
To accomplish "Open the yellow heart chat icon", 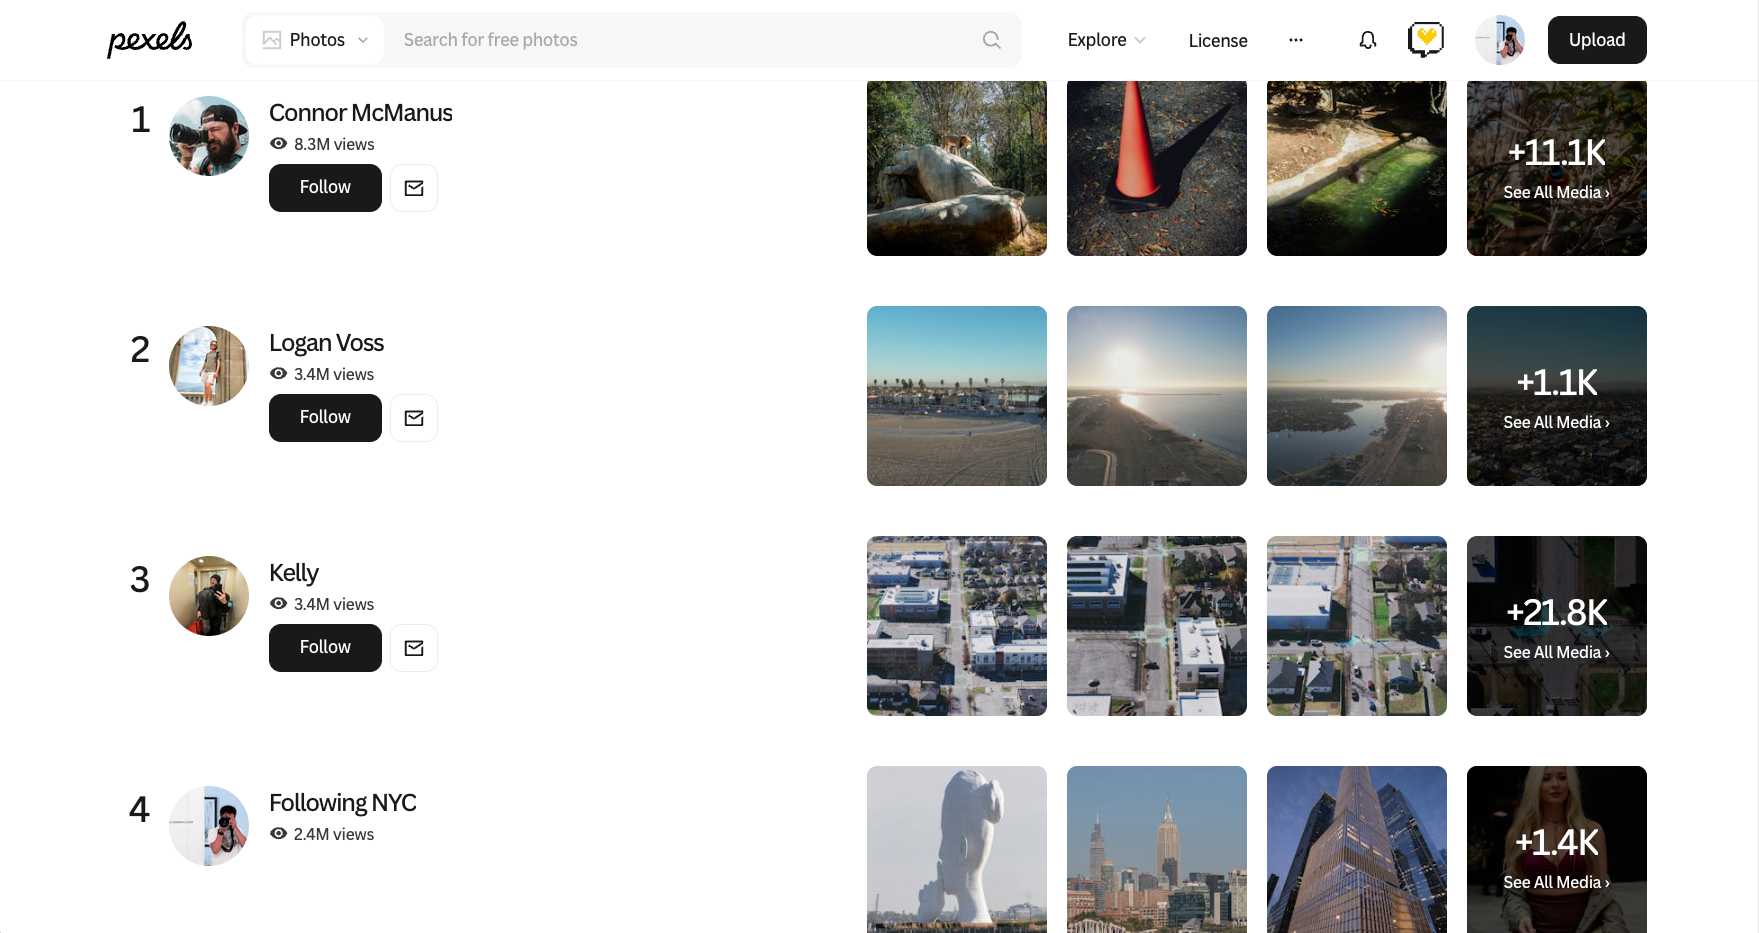I will pyautogui.click(x=1426, y=40).
